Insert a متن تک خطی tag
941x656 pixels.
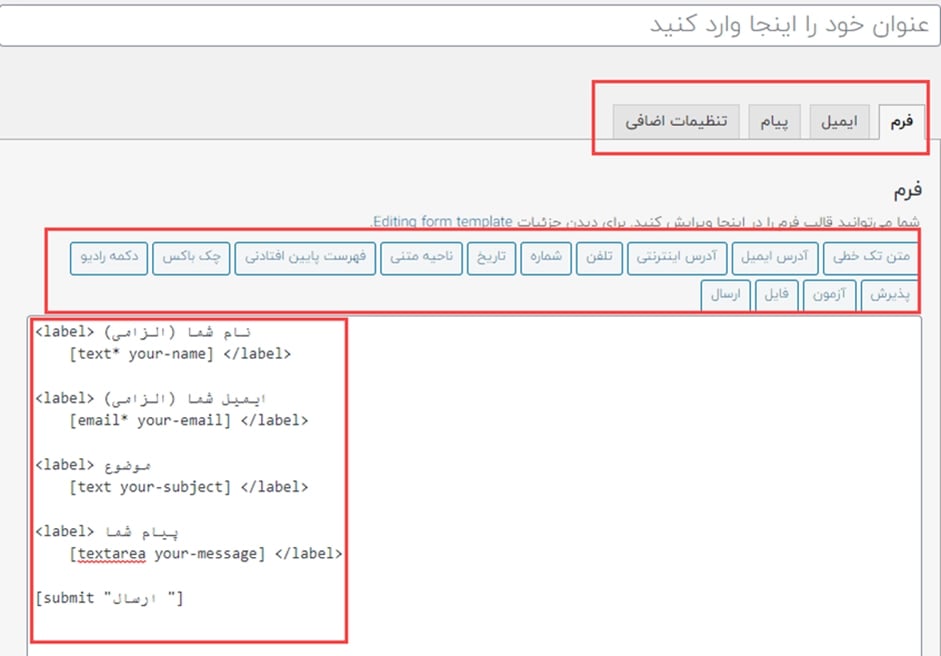coord(871,258)
